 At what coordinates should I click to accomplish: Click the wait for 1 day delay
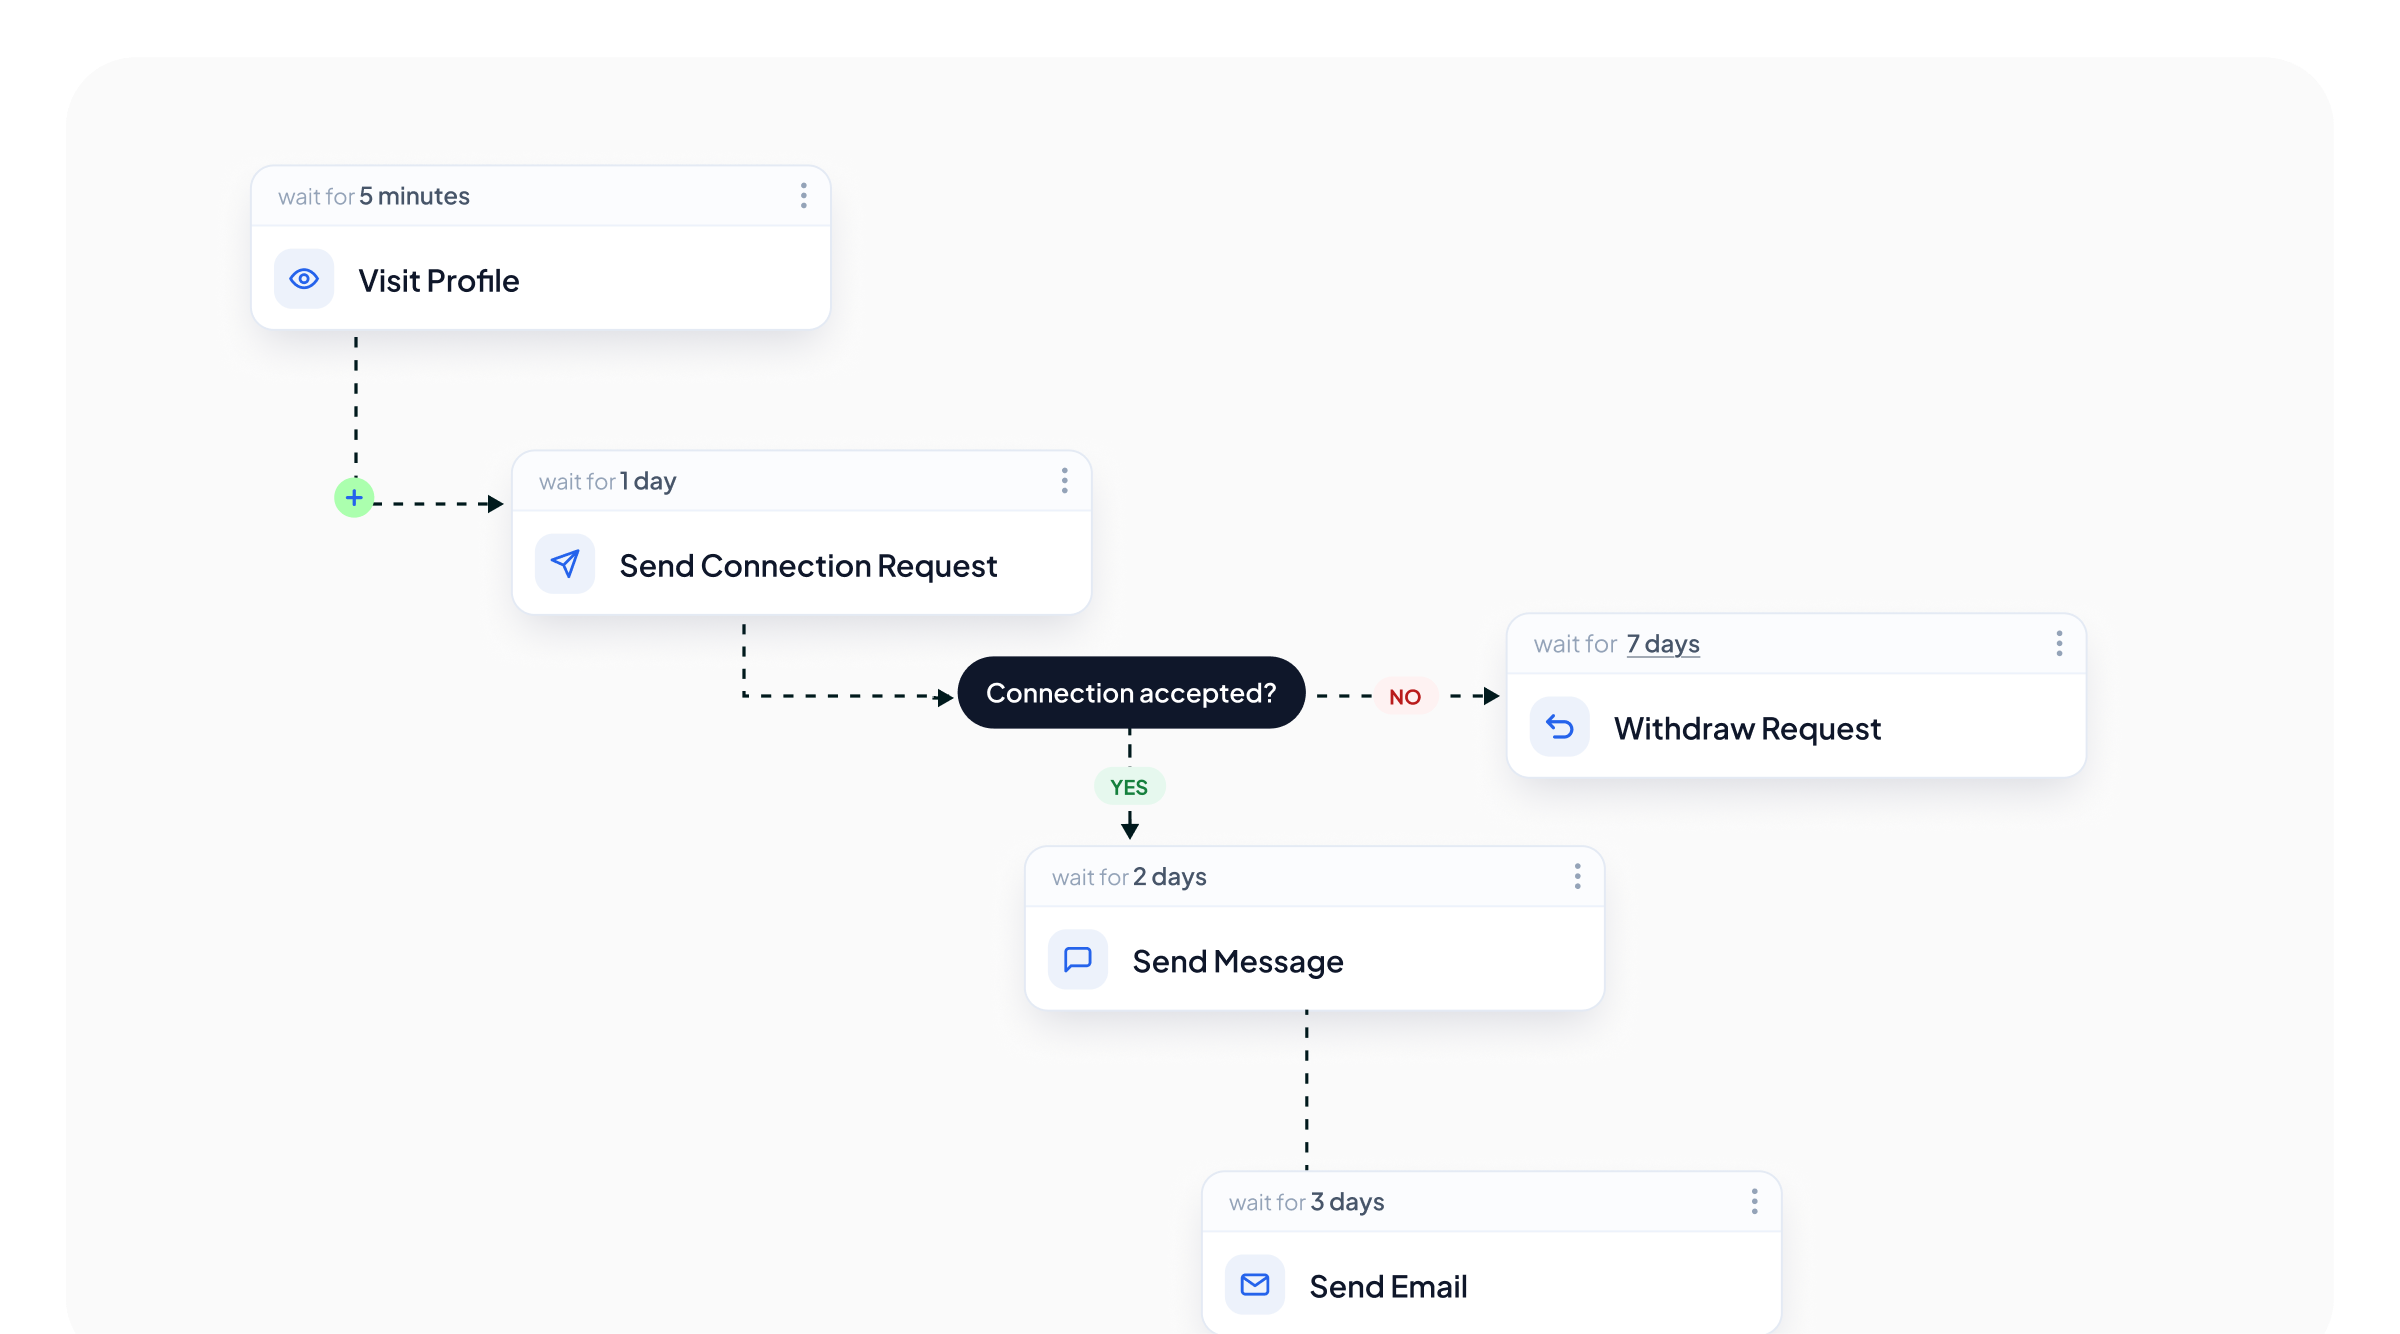click(608, 481)
